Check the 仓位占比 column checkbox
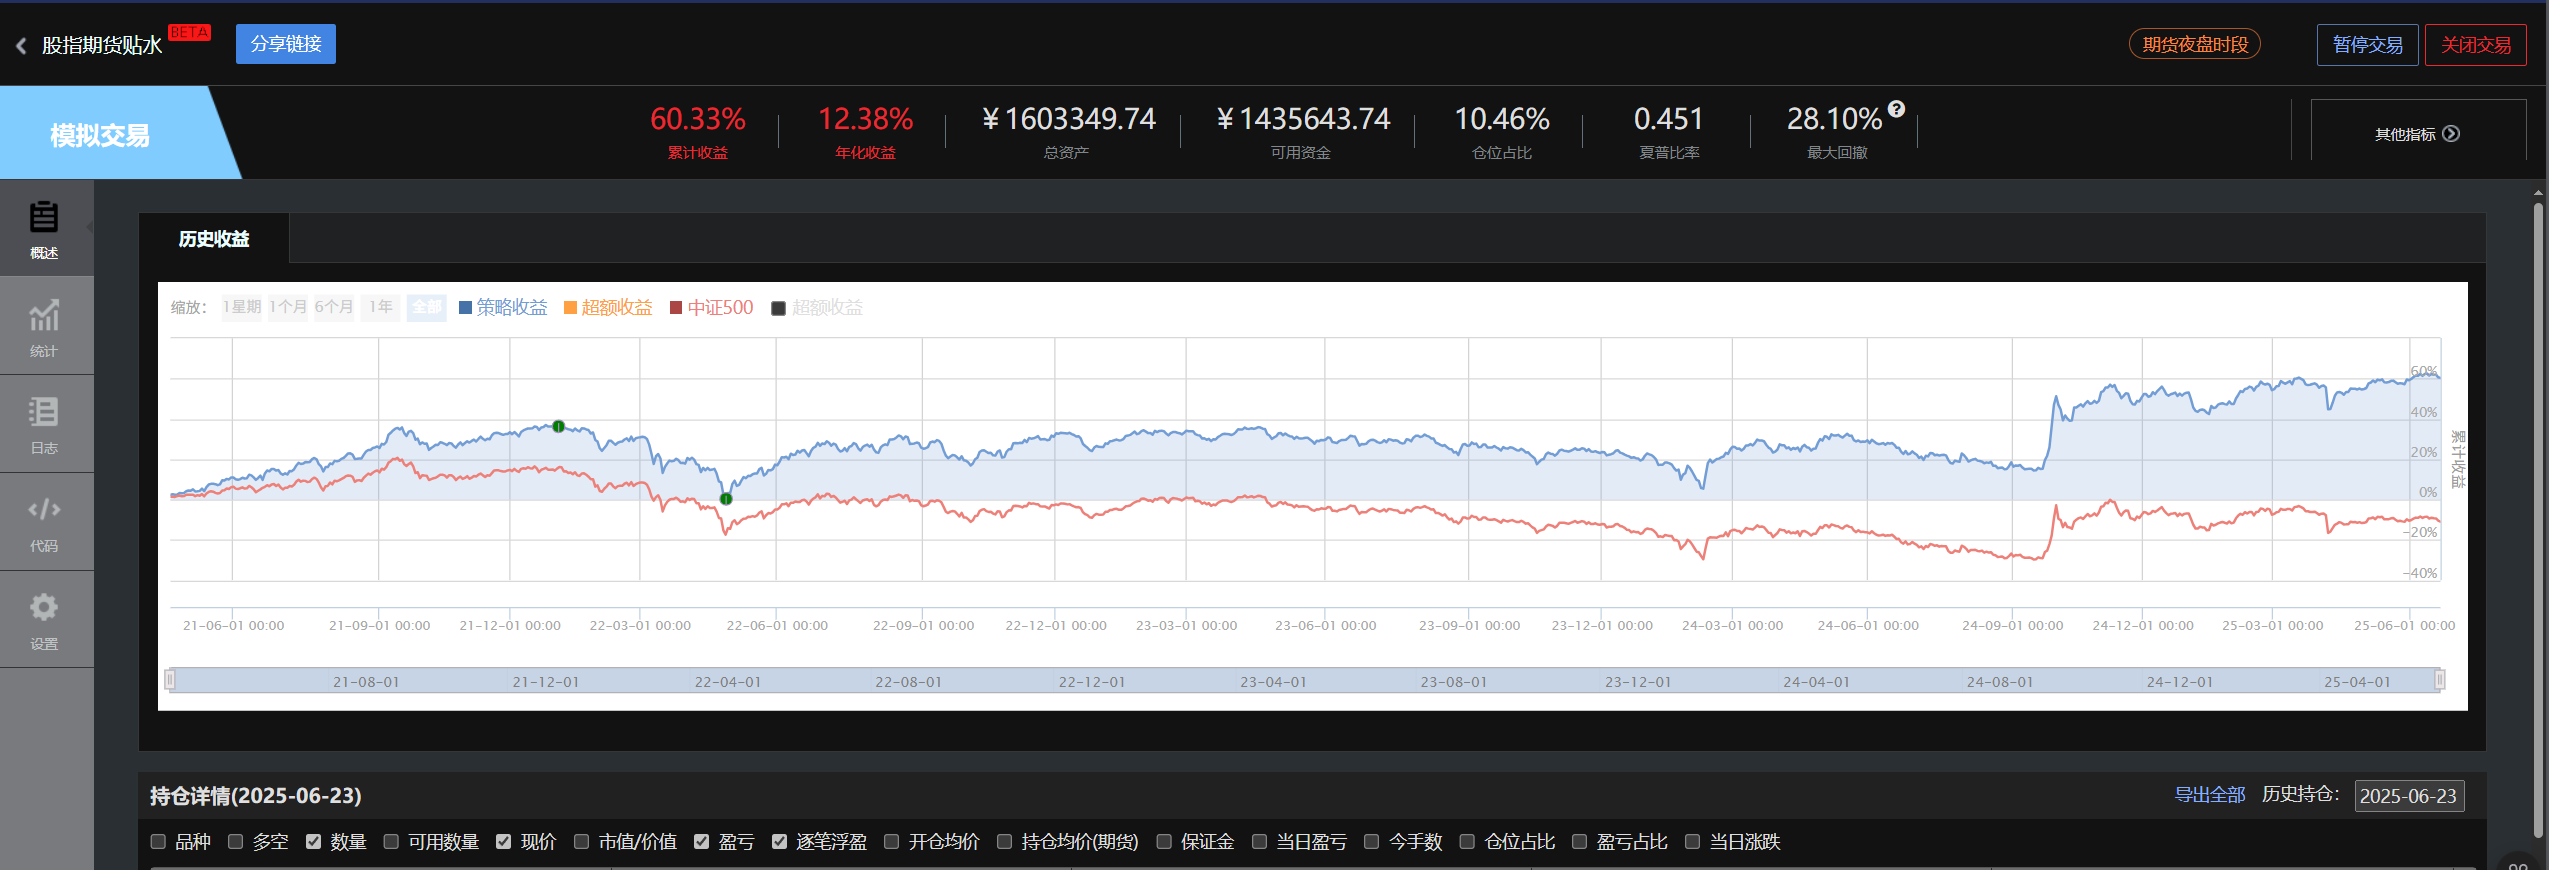This screenshot has width=2549, height=870. click(x=1467, y=842)
